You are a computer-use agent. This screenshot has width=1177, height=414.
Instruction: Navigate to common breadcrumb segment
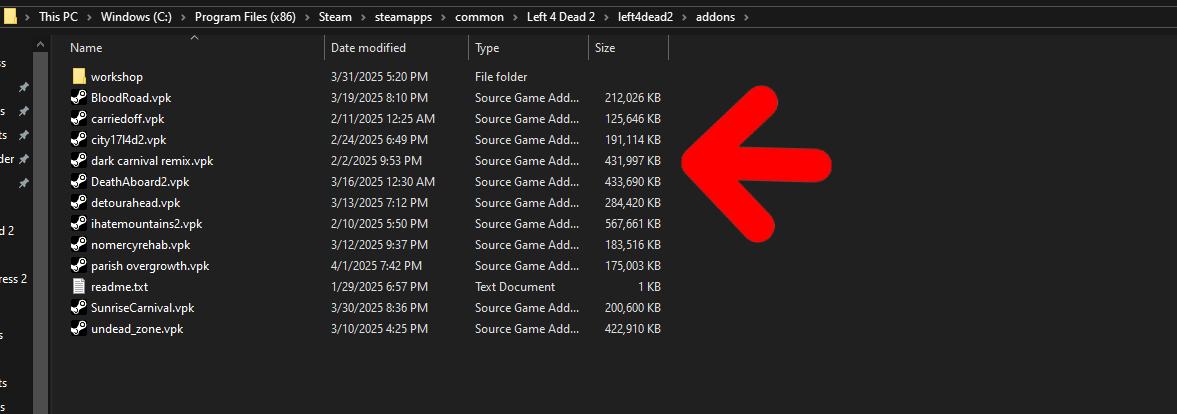click(479, 16)
